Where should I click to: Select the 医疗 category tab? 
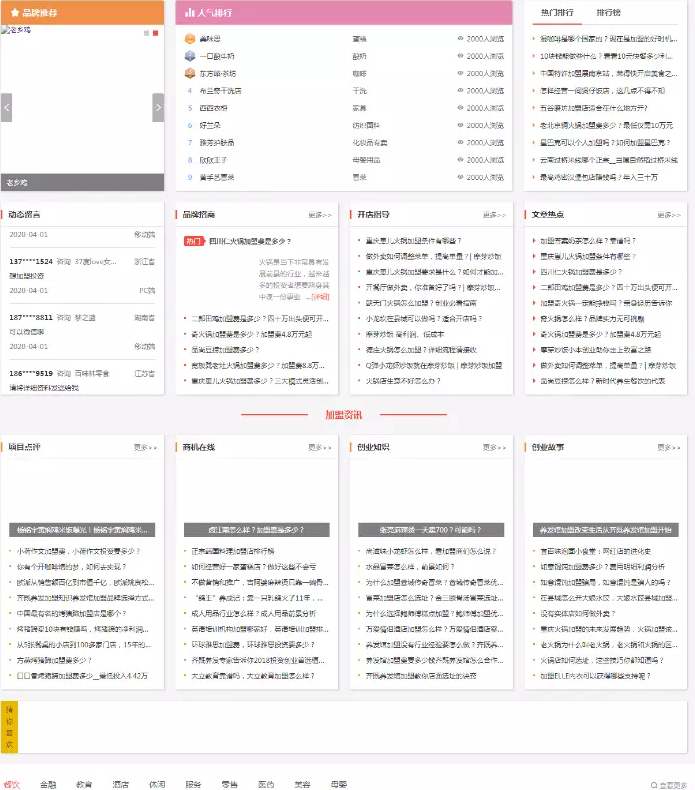[266, 784]
